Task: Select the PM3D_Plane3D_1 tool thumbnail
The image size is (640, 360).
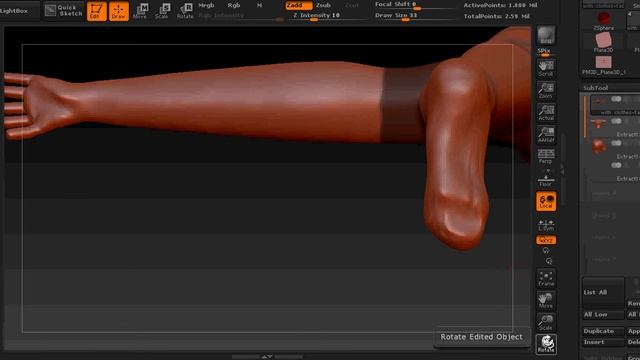Action: (604, 65)
